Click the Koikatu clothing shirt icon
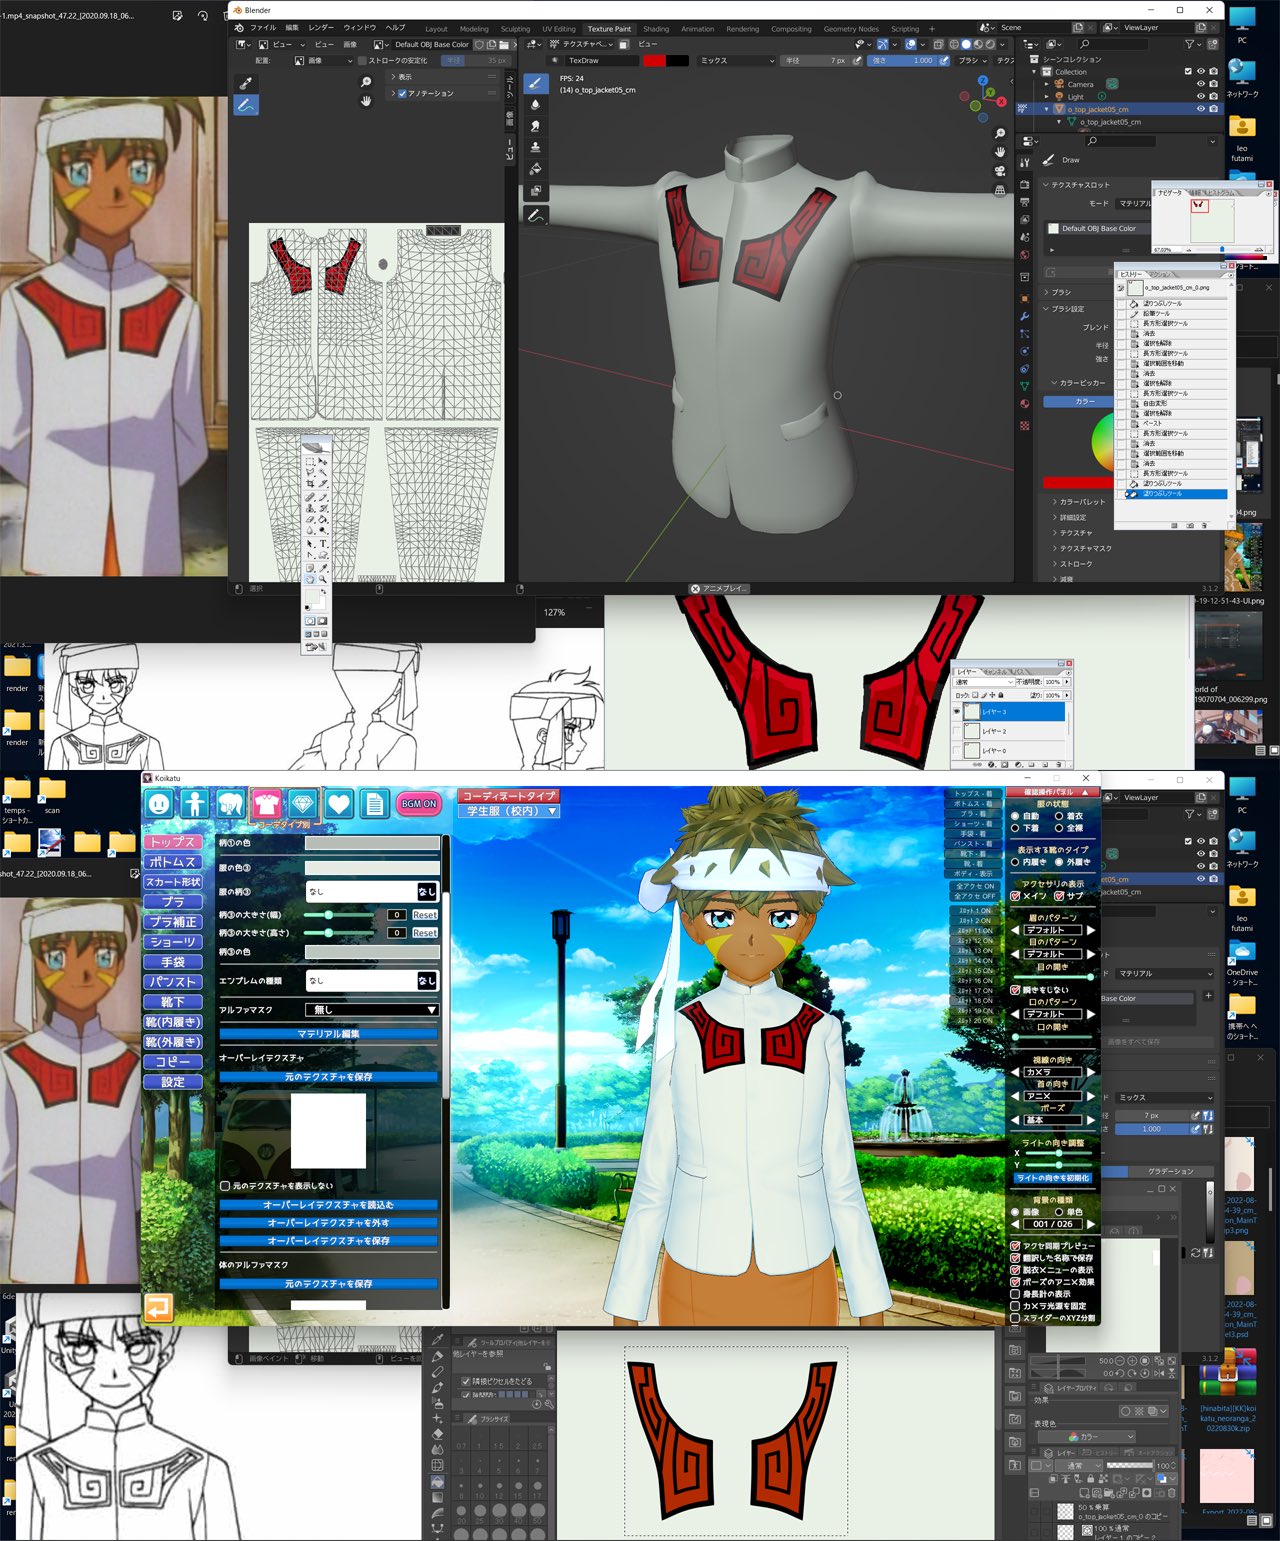Image resolution: width=1280 pixels, height=1541 pixels. (267, 803)
